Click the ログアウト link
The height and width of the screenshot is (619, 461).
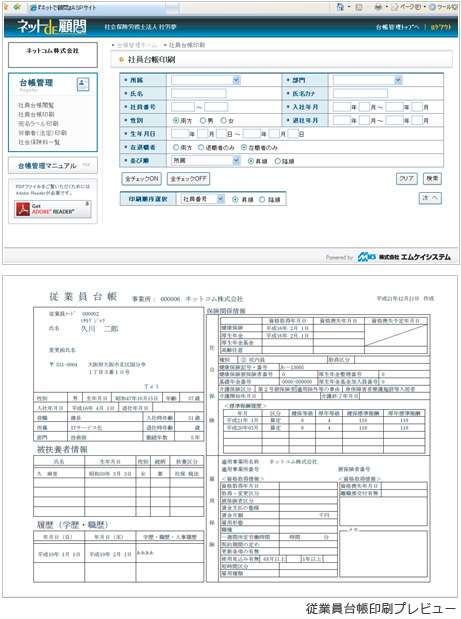440,27
